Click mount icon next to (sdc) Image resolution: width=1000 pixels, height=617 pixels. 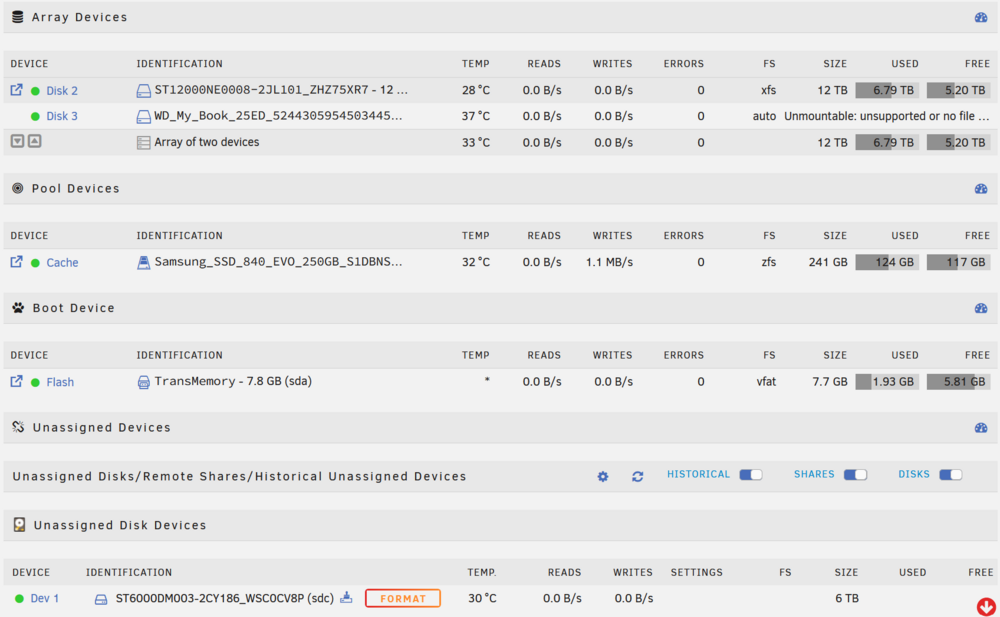click(x=346, y=597)
